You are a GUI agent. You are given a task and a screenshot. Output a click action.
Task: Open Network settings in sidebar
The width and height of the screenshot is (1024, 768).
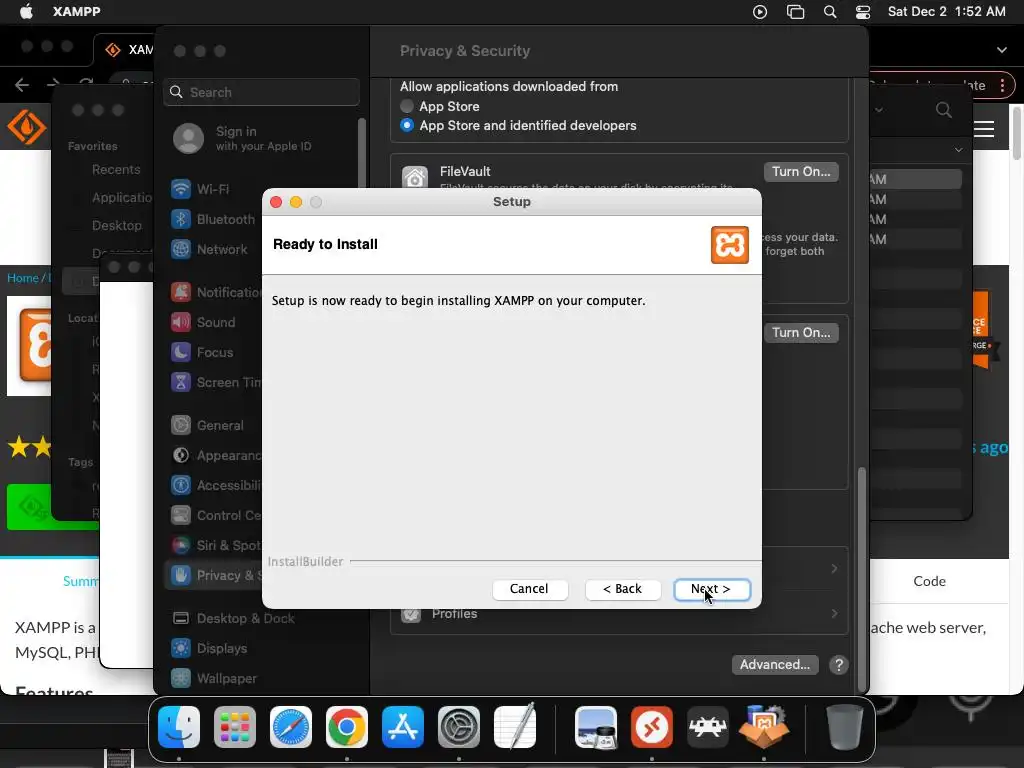(212, 249)
